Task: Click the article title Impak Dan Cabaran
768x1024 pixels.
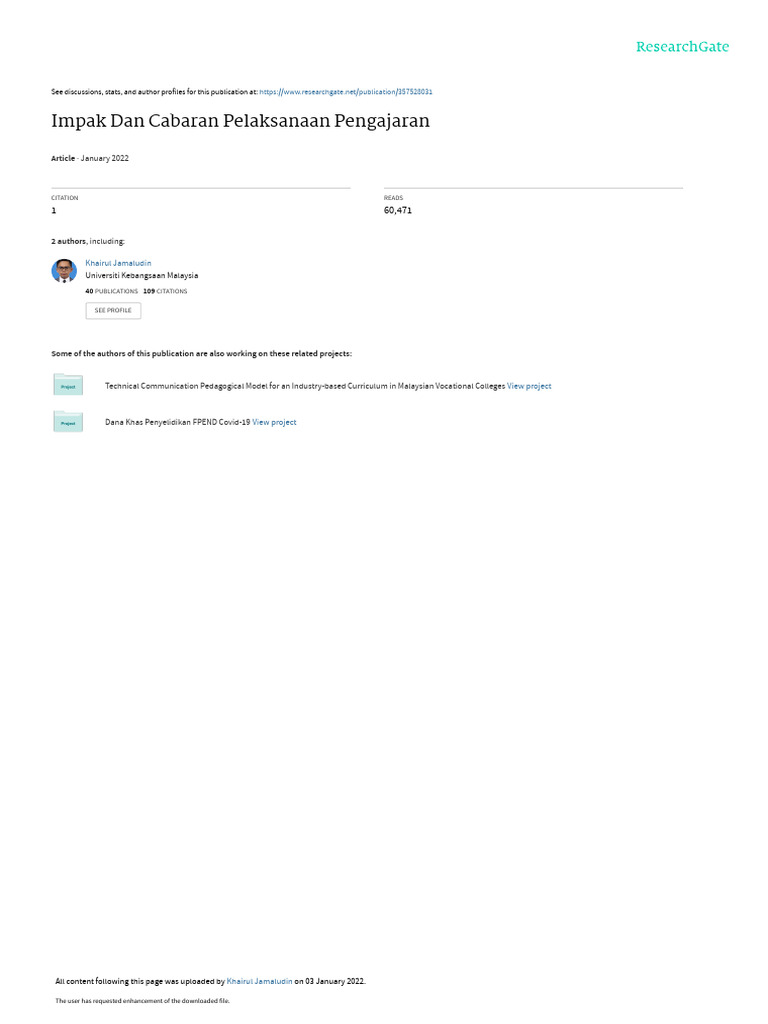Action: [240, 121]
